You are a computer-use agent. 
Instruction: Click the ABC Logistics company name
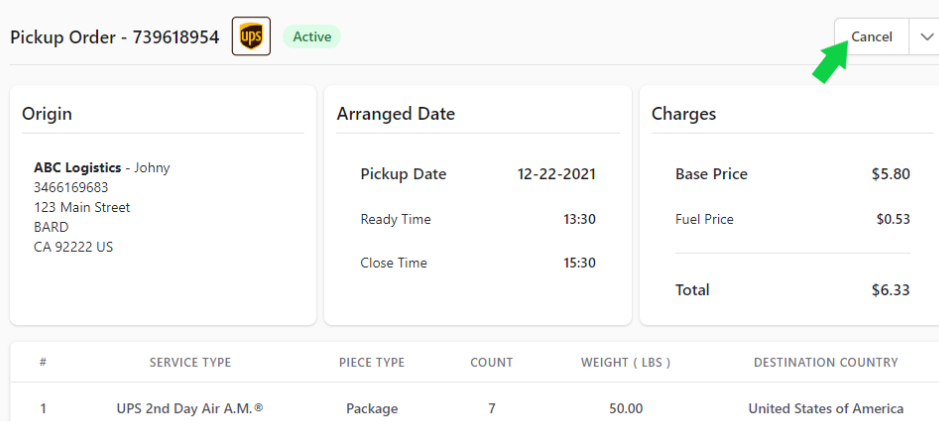77,168
